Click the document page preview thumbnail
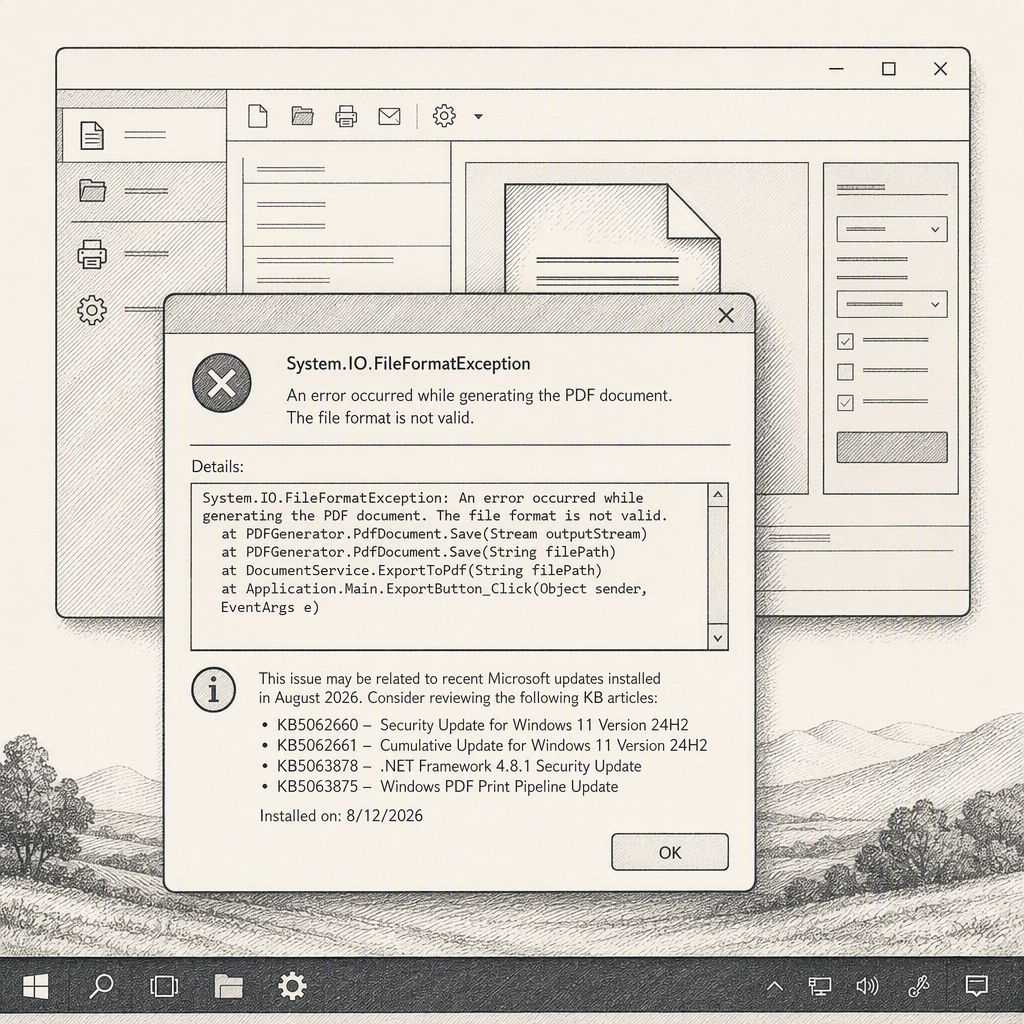Viewport: 1024px width, 1024px height. [612, 238]
